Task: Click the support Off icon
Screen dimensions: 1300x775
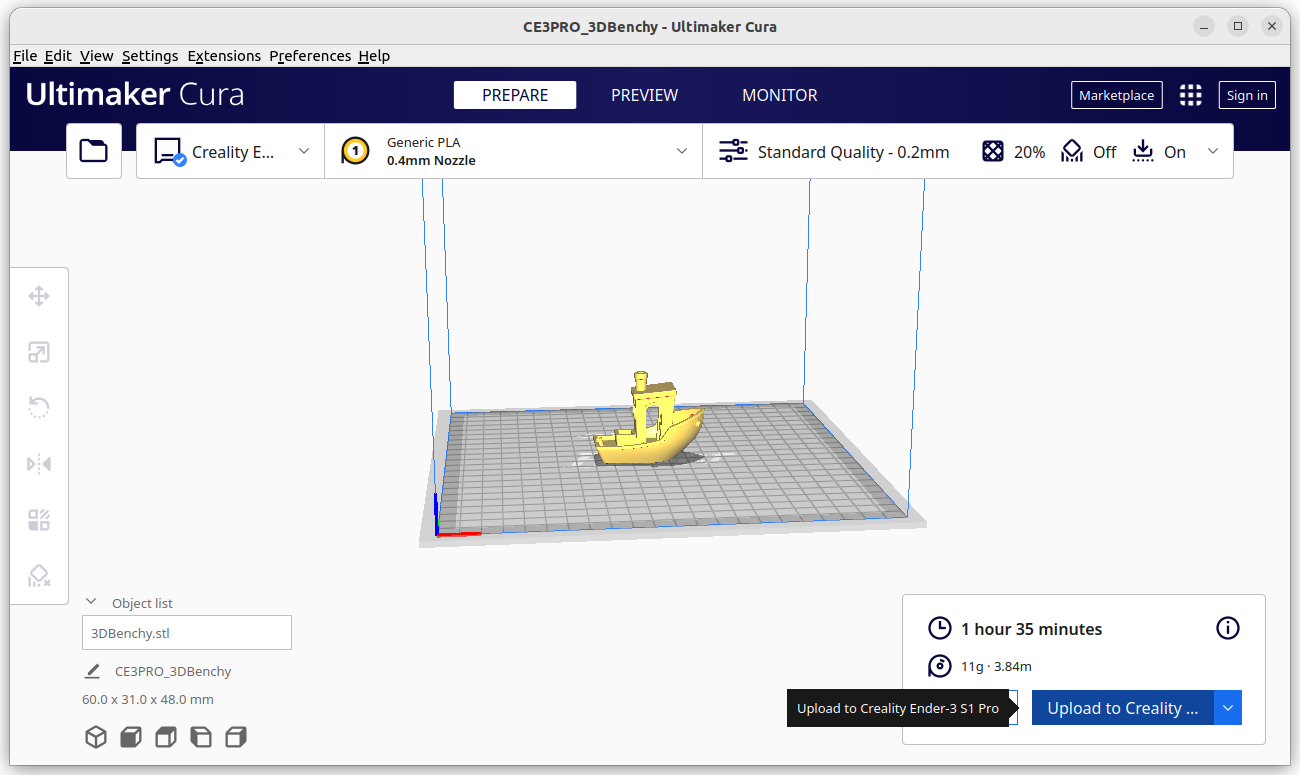Action: [x=1072, y=151]
